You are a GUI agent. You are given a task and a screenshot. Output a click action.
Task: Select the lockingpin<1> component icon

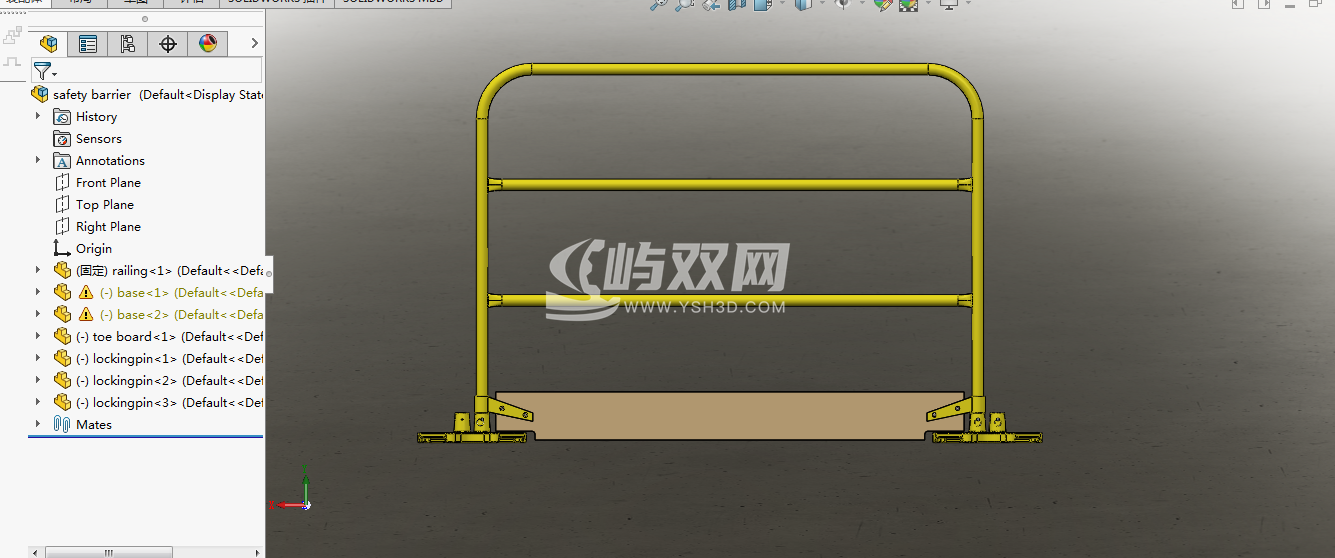pyautogui.click(x=62, y=359)
